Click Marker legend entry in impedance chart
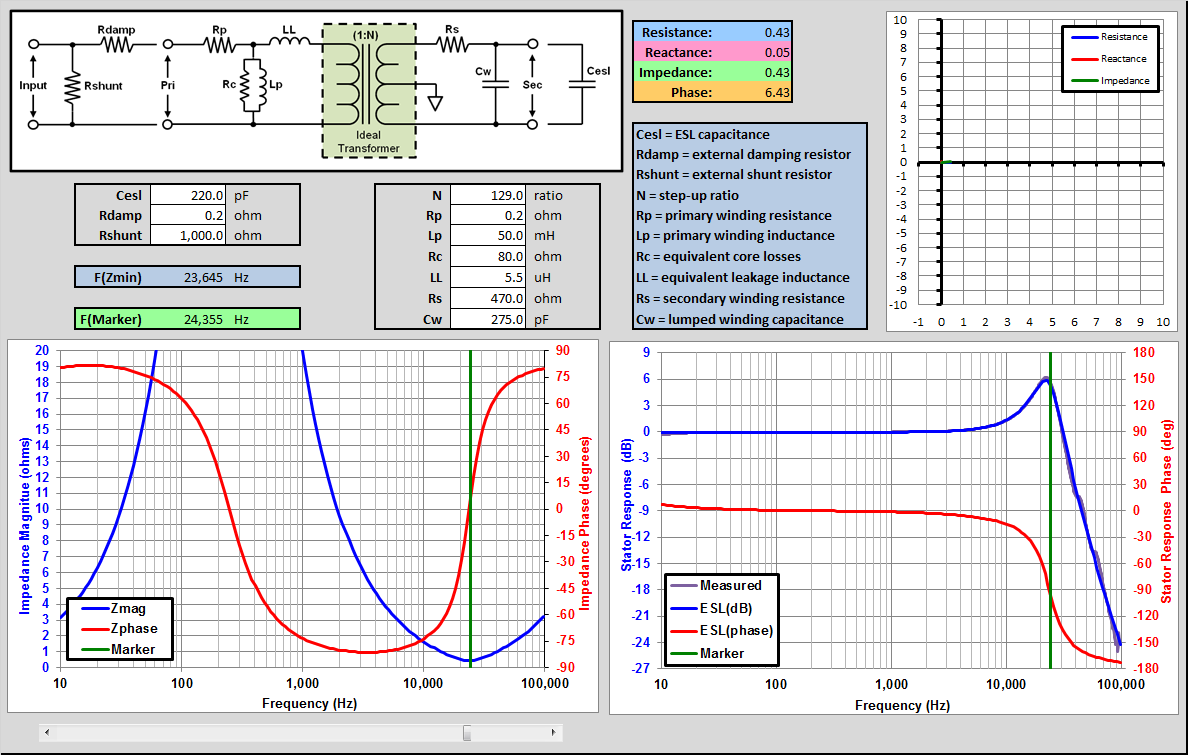Screen dimensions: 1188x755 (118, 650)
